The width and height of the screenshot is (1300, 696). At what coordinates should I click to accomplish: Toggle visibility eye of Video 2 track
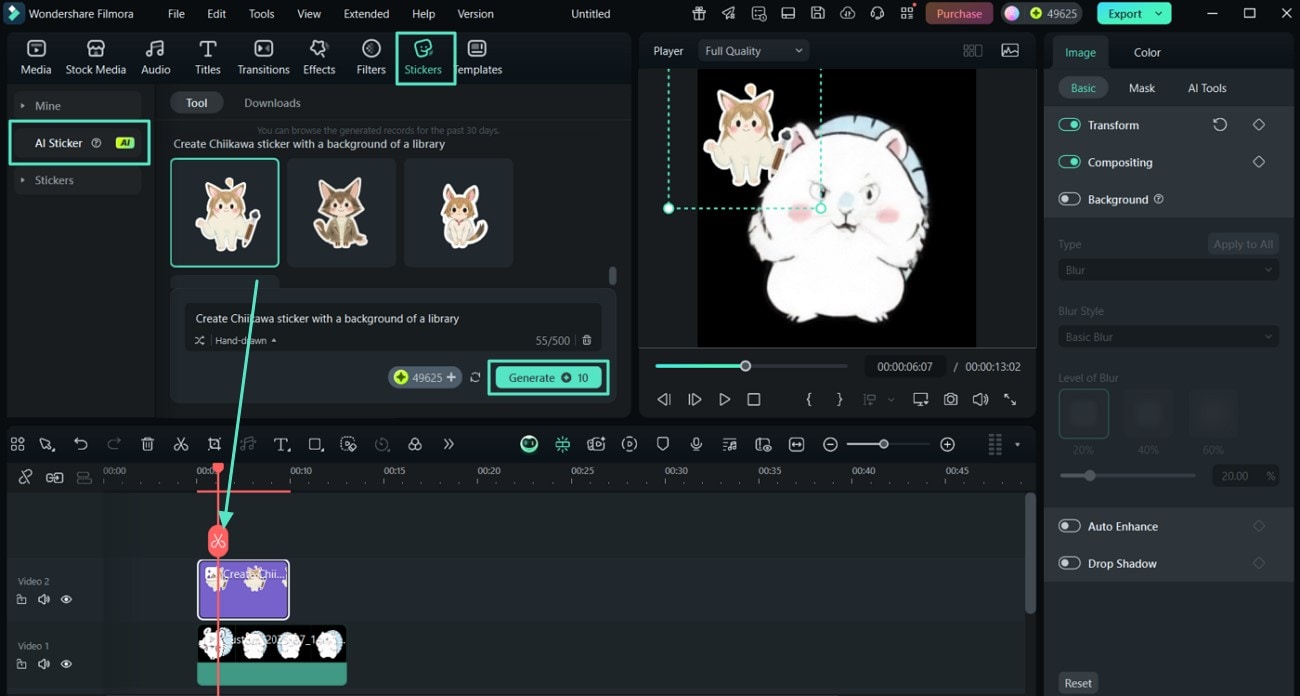pyautogui.click(x=66, y=600)
